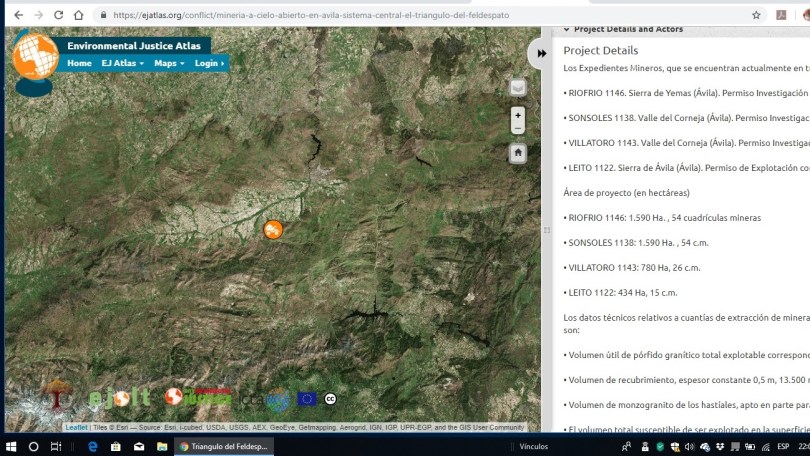The image size is (810, 456).
Task: Collapse Project Details and Actors section
Action: (x=623, y=29)
